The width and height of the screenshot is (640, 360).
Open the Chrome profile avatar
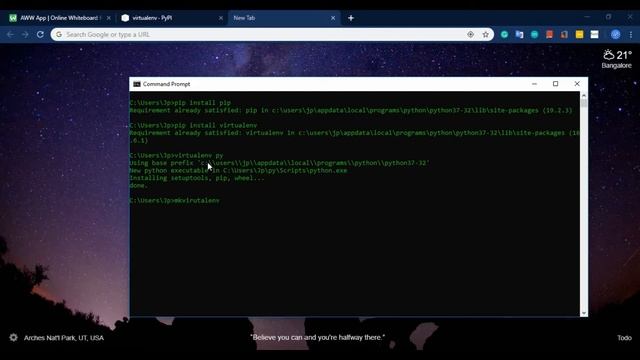[x=616, y=35]
